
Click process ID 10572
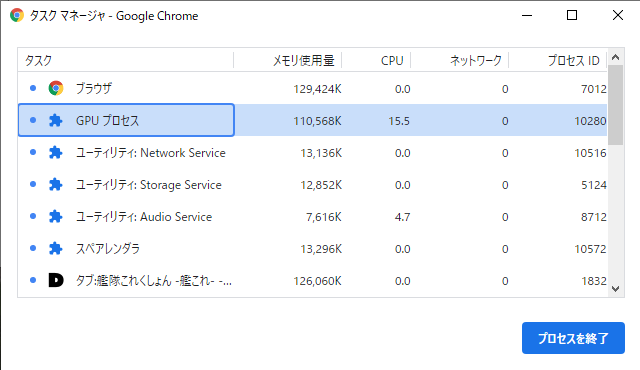[590, 249]
